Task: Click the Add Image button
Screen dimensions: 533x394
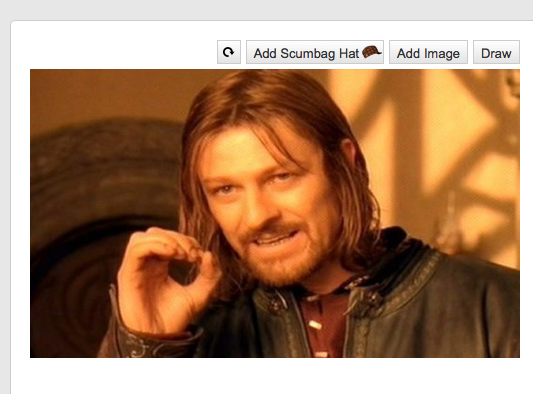Action: click(x=428, y=52)
